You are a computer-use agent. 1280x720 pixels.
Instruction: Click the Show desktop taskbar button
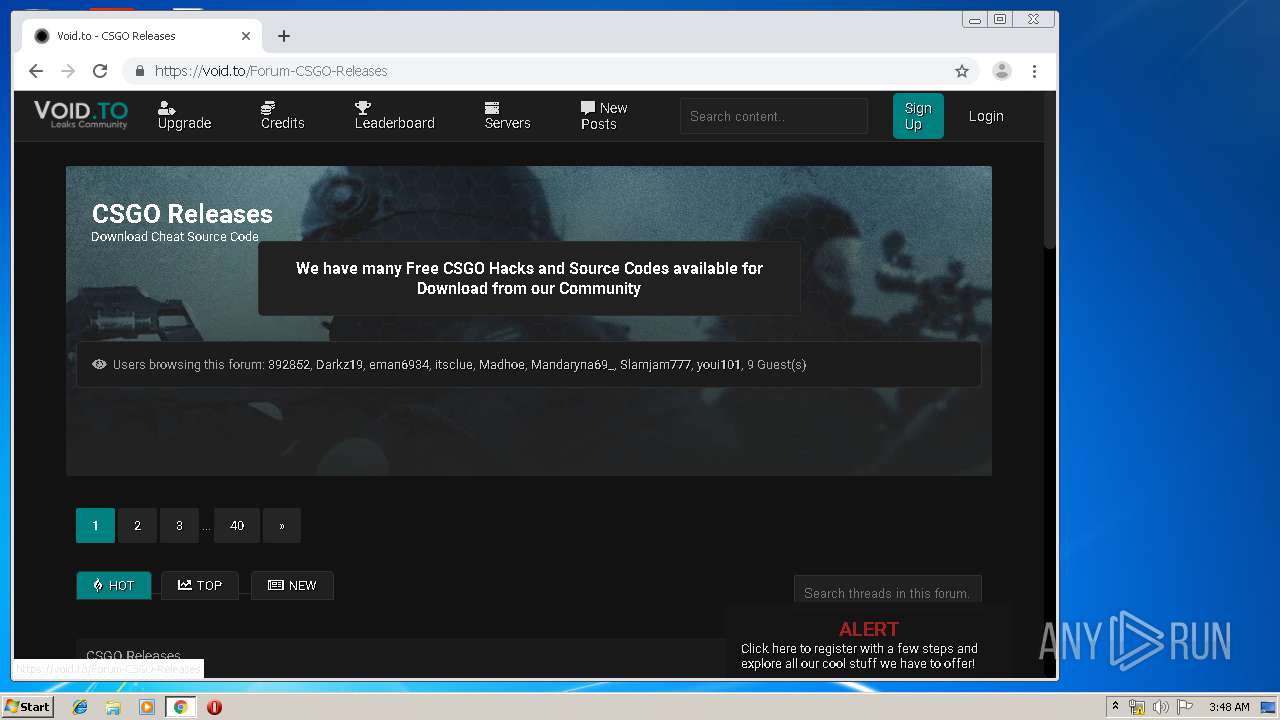tap(1270, 707)
